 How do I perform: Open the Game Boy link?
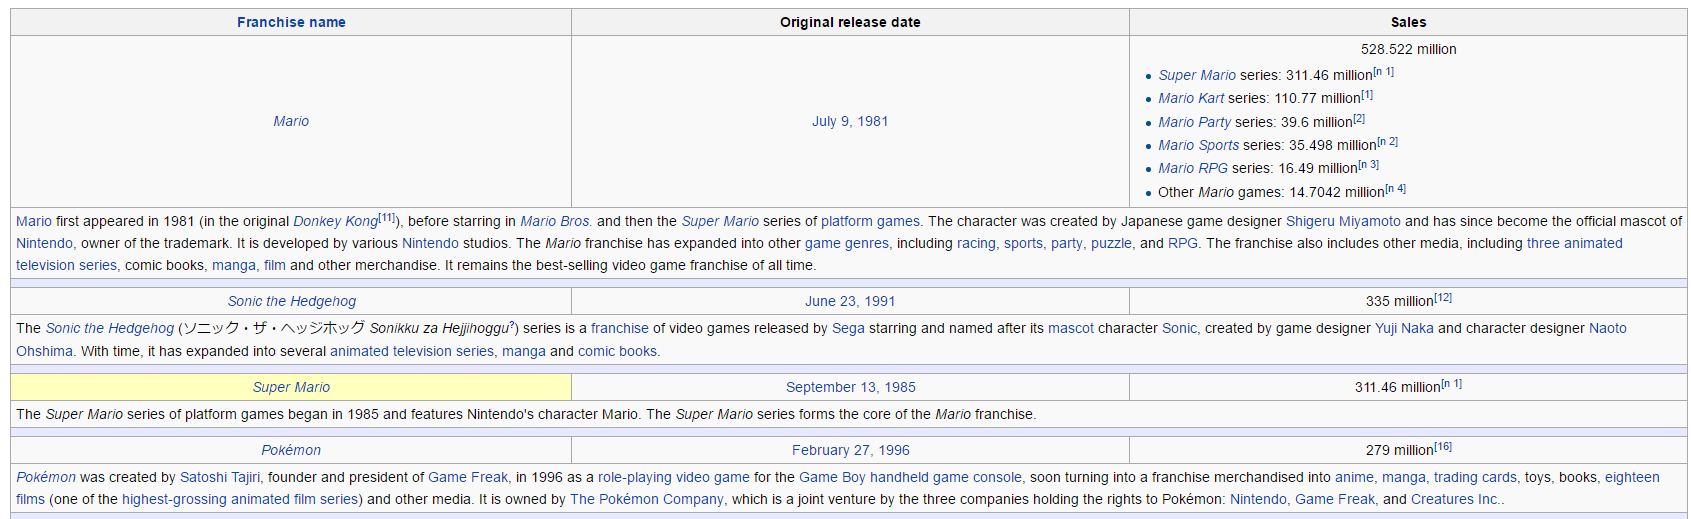pyautogui.click(x=832, y=477)
